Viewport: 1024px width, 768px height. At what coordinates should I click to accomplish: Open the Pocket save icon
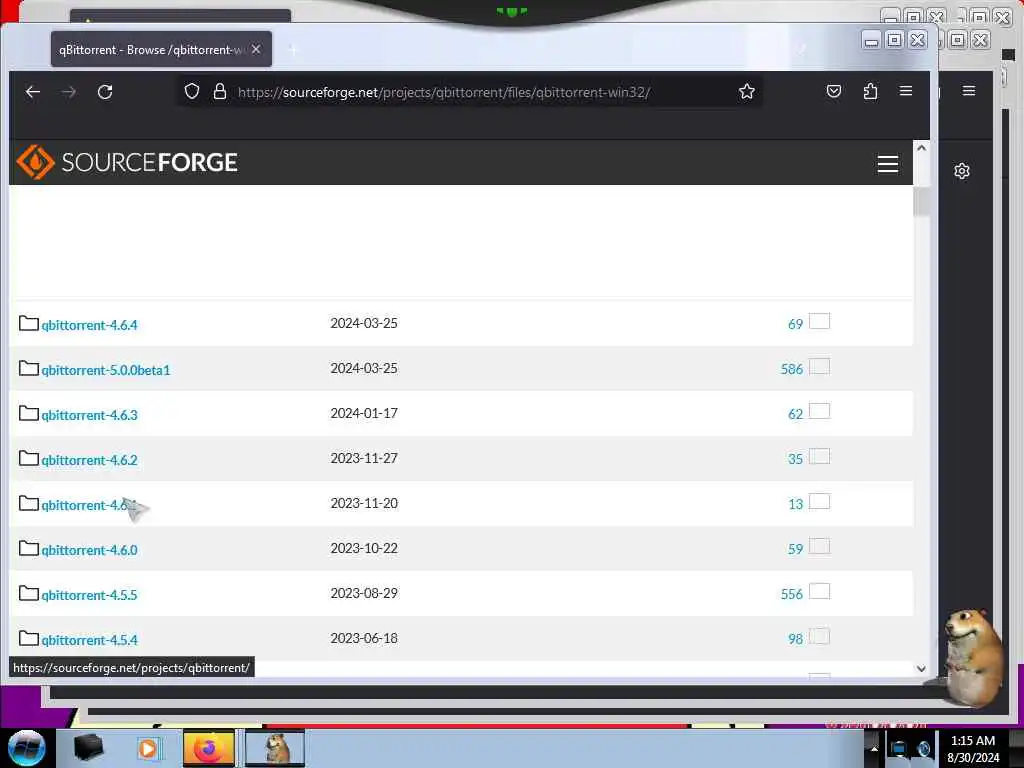(834, 91)
